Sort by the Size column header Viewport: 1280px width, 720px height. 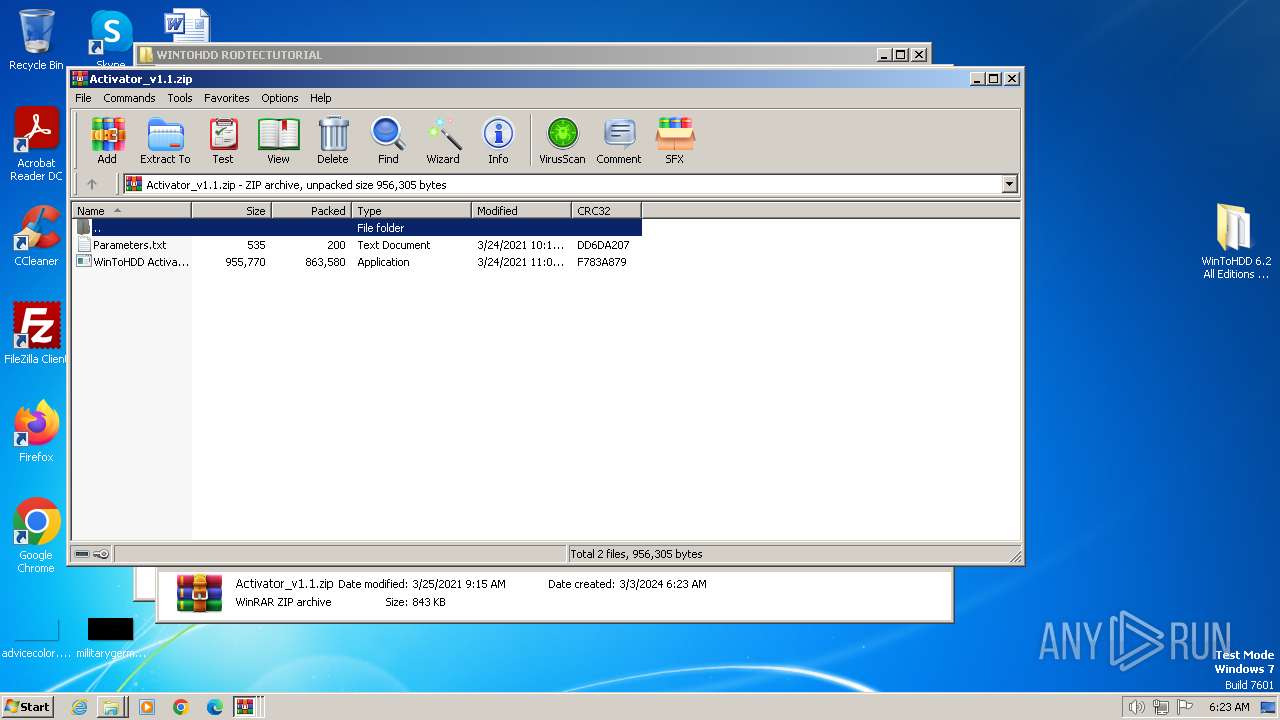pyautogui.click(x=231, y=210)
